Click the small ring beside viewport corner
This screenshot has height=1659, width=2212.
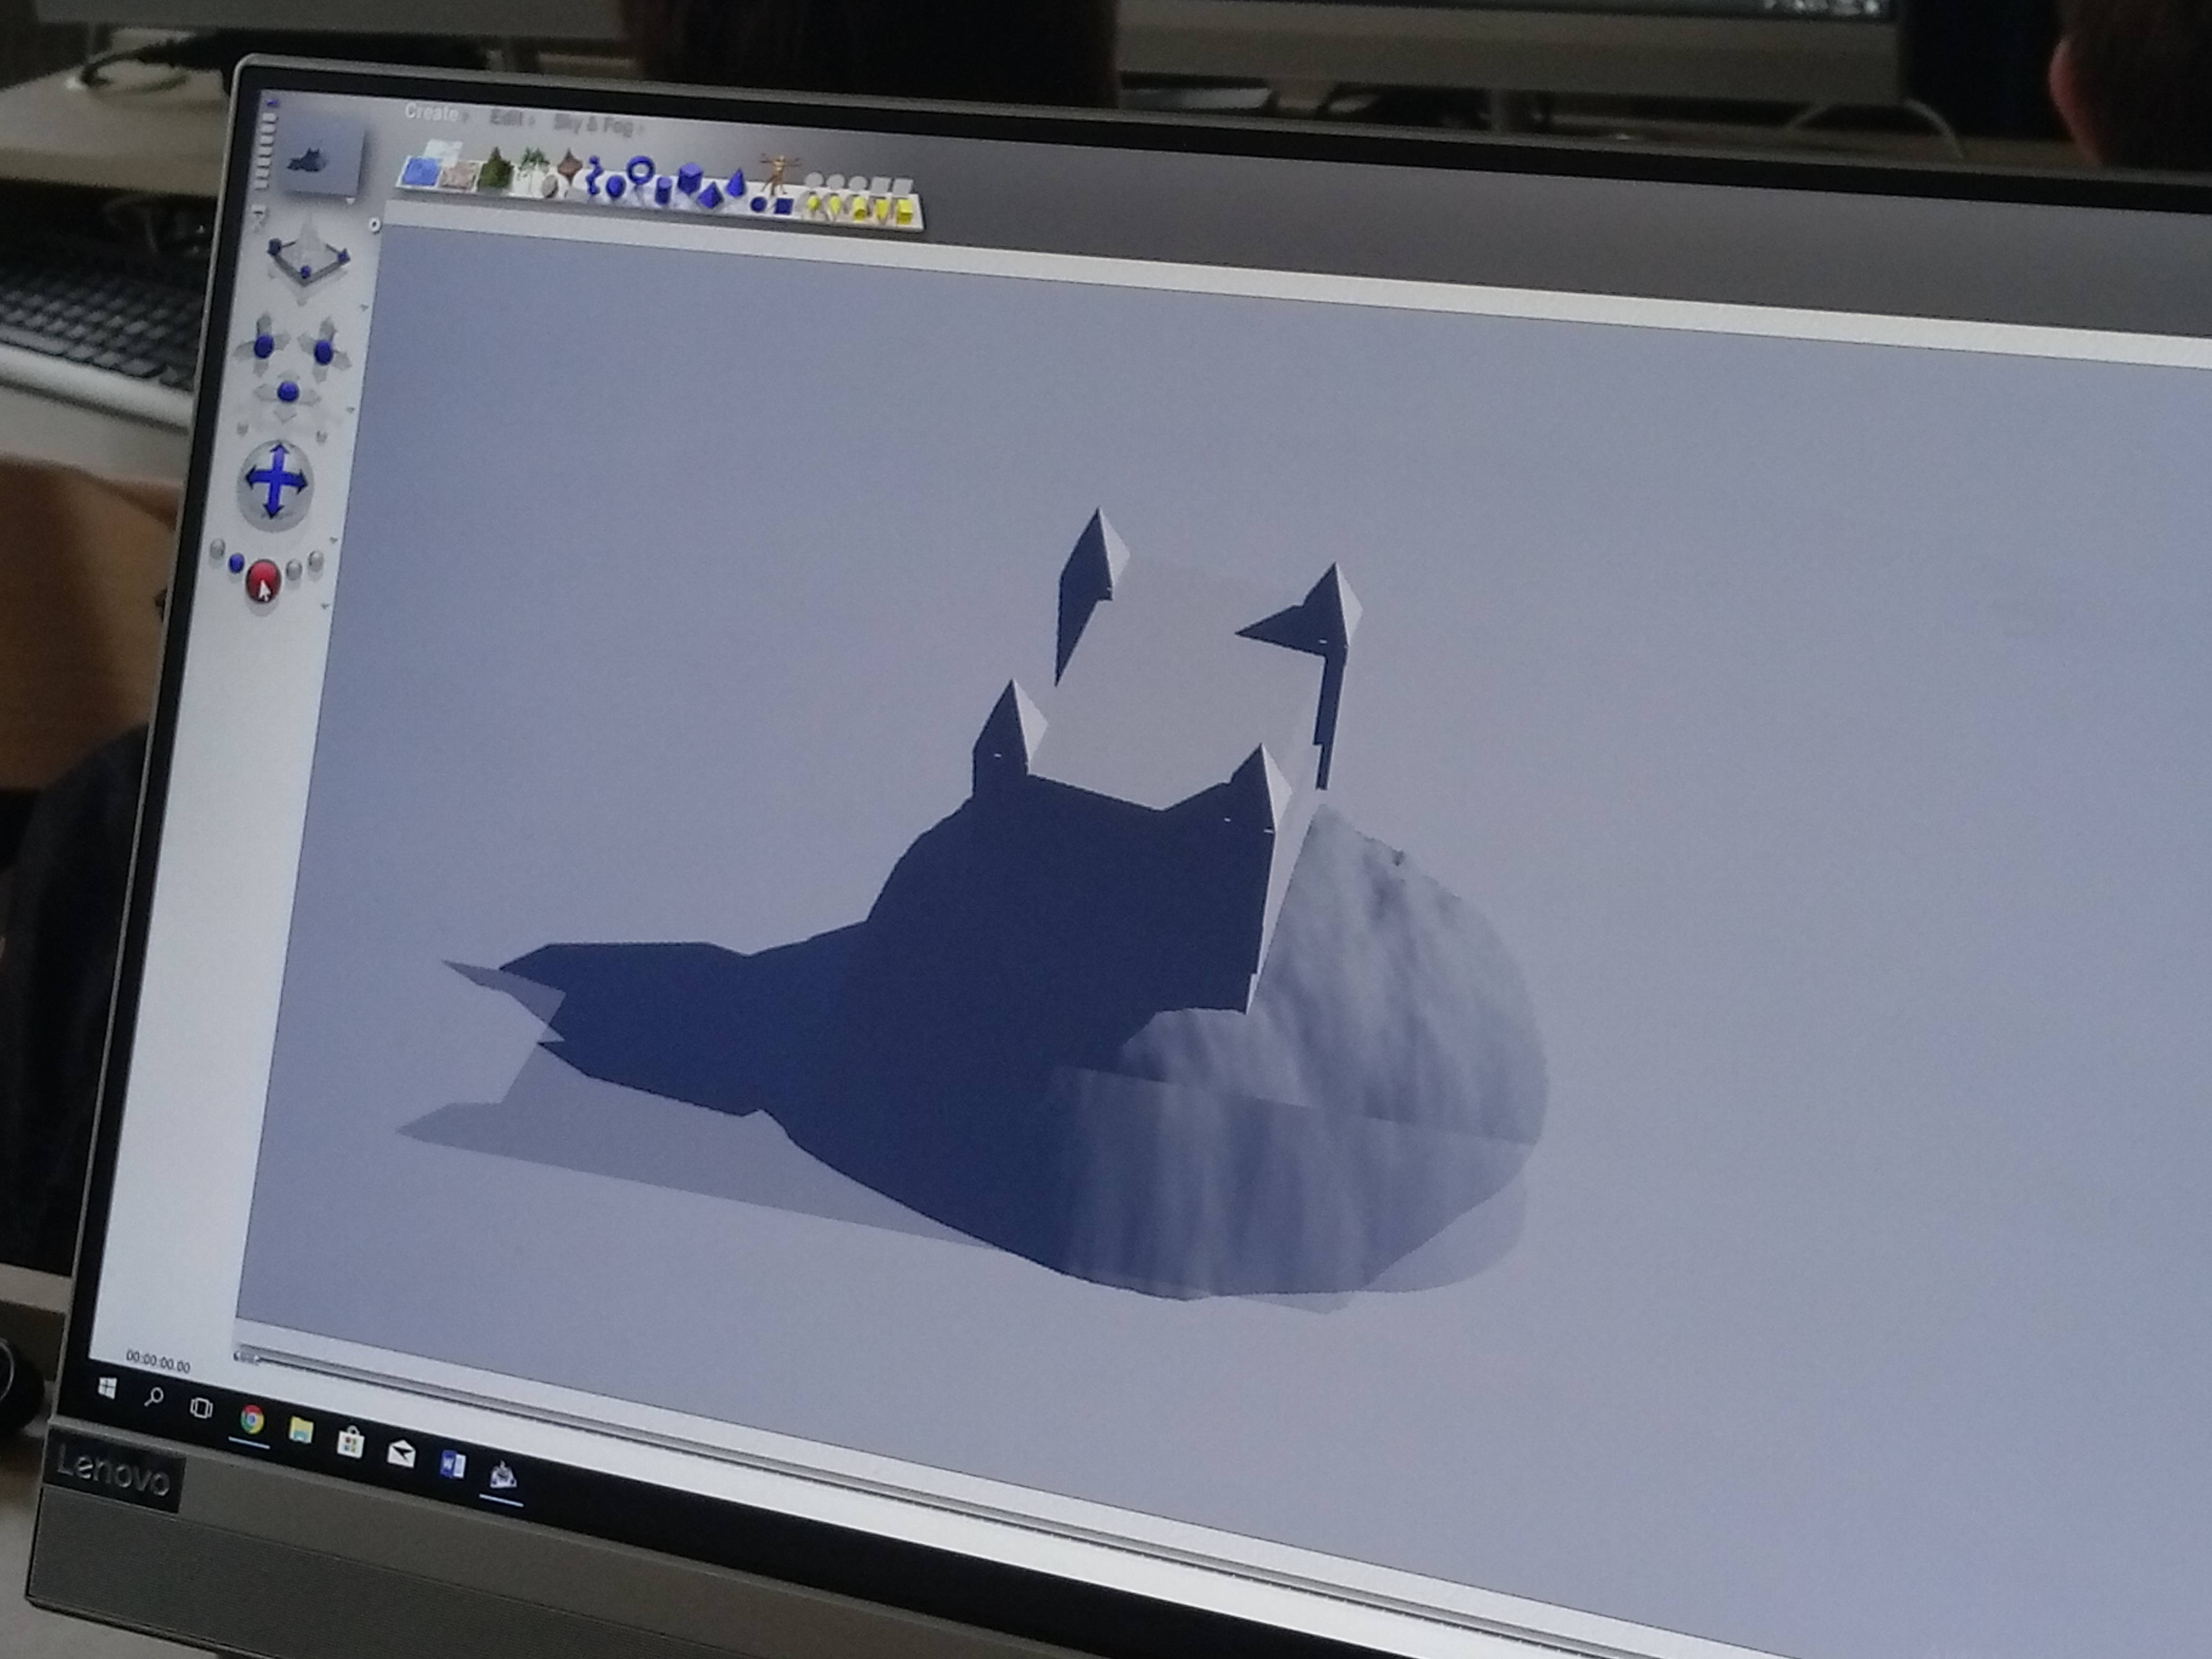point(375,224)
